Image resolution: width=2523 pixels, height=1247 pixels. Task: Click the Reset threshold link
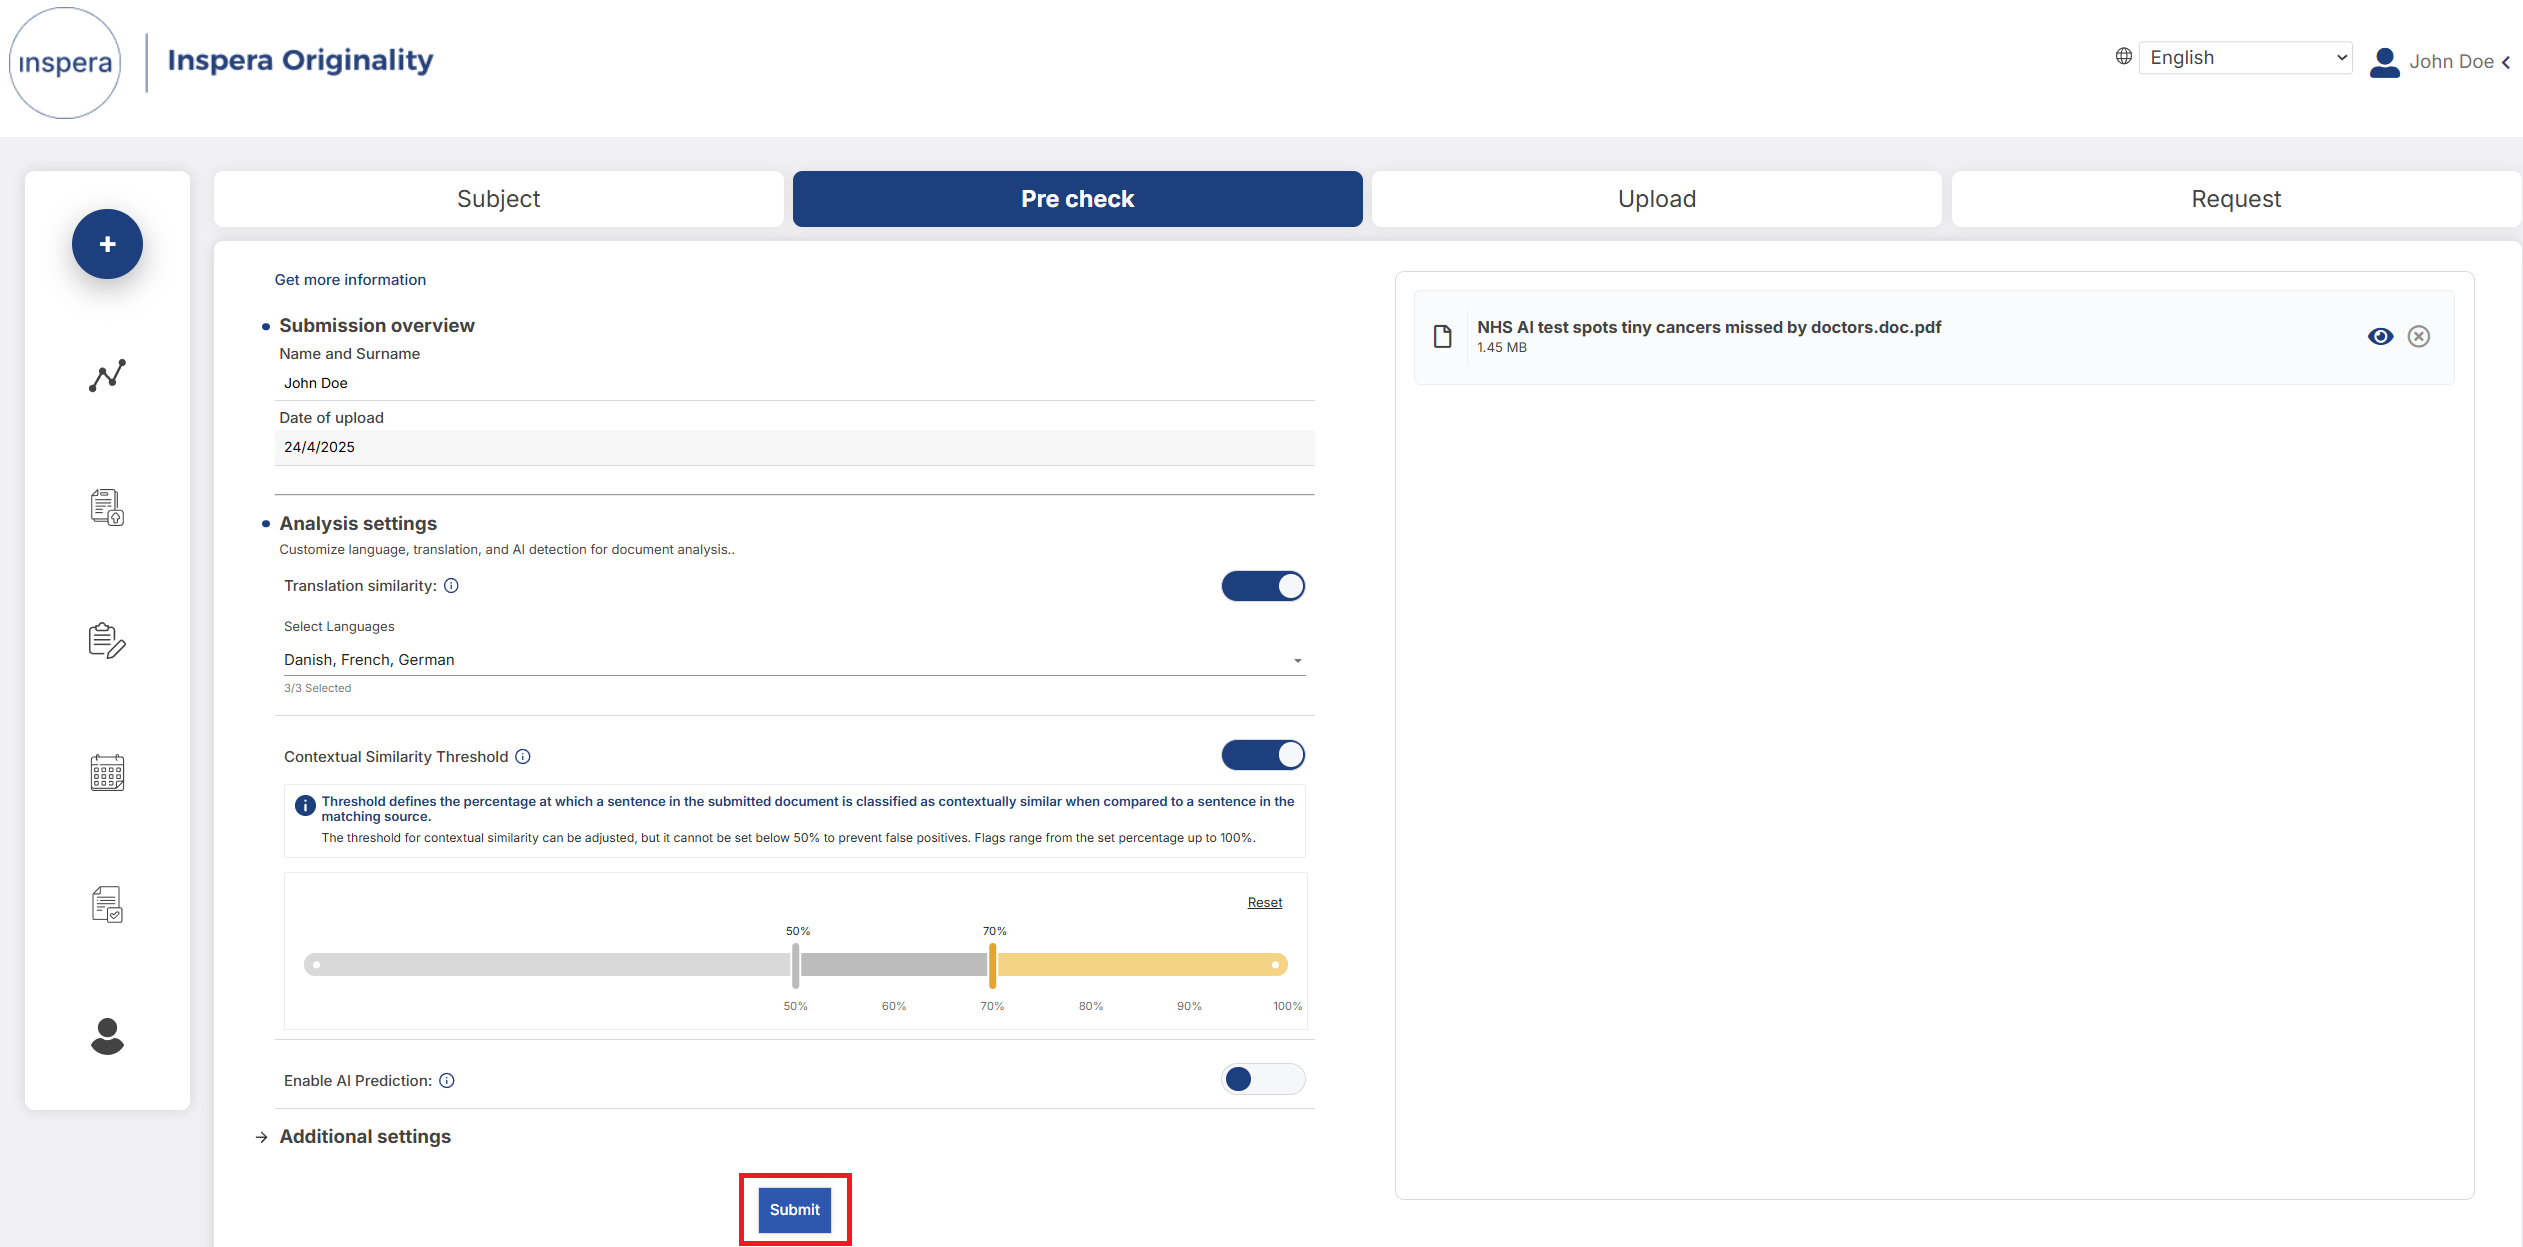coord(1265,903)
